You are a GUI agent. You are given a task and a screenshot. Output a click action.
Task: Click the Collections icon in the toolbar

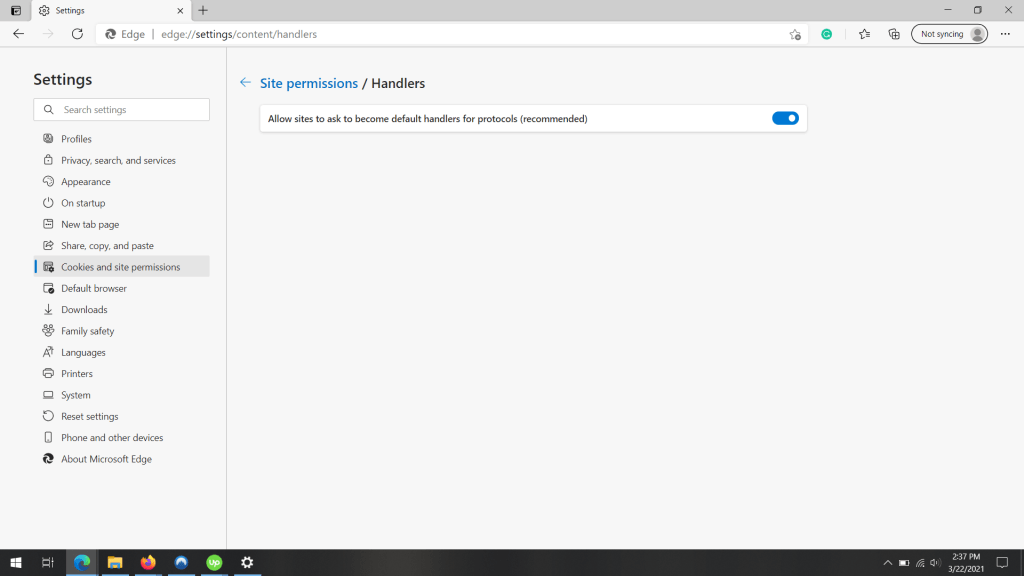click(893, 33)
